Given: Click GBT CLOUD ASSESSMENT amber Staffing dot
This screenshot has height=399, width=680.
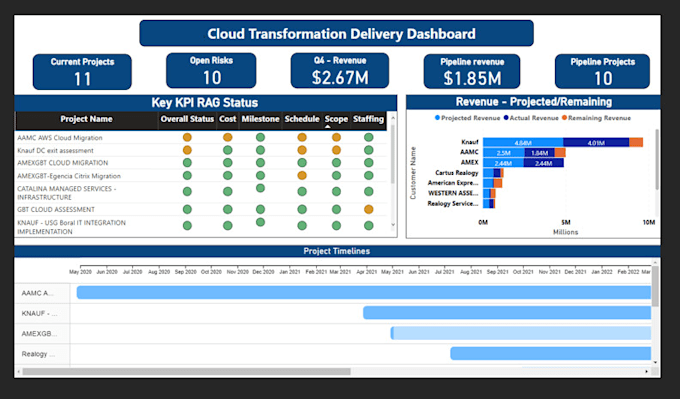Looking at the screenshot, I should point(369,209).
